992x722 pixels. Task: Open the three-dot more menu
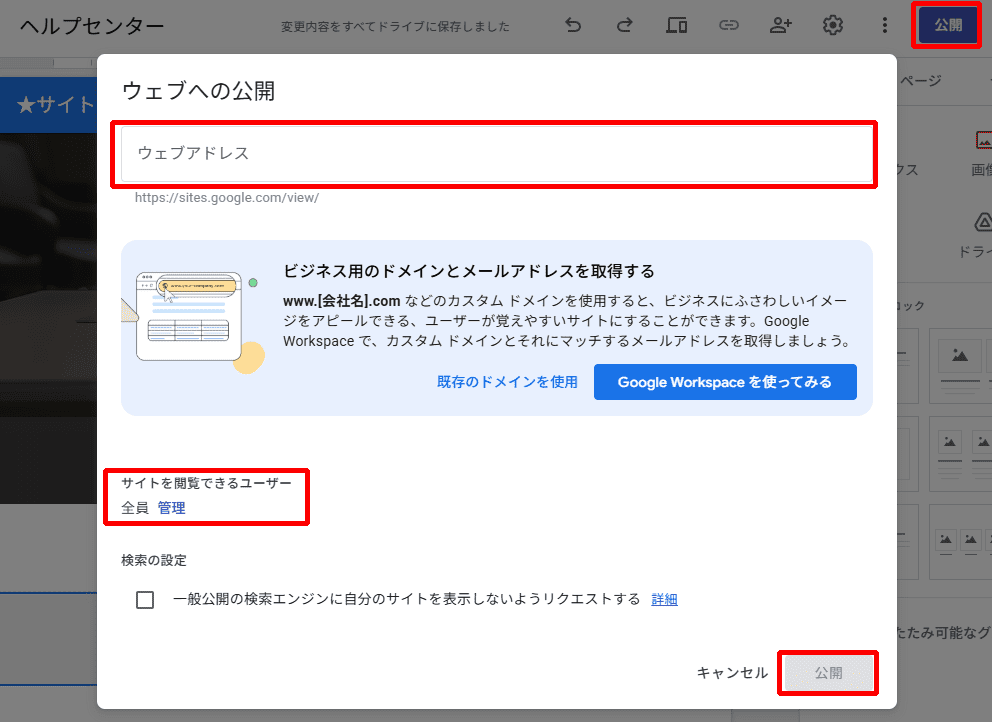click(x=884, y=25)
